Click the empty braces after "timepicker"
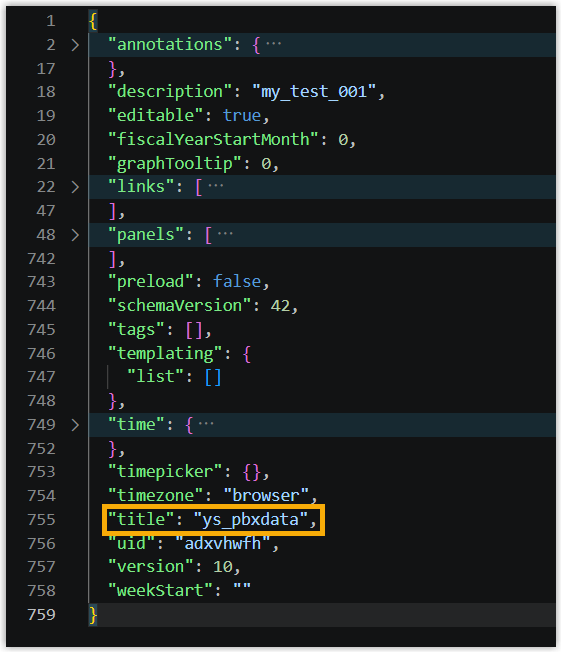The height and width of the screenshot is (653, 562). (252, 473)
